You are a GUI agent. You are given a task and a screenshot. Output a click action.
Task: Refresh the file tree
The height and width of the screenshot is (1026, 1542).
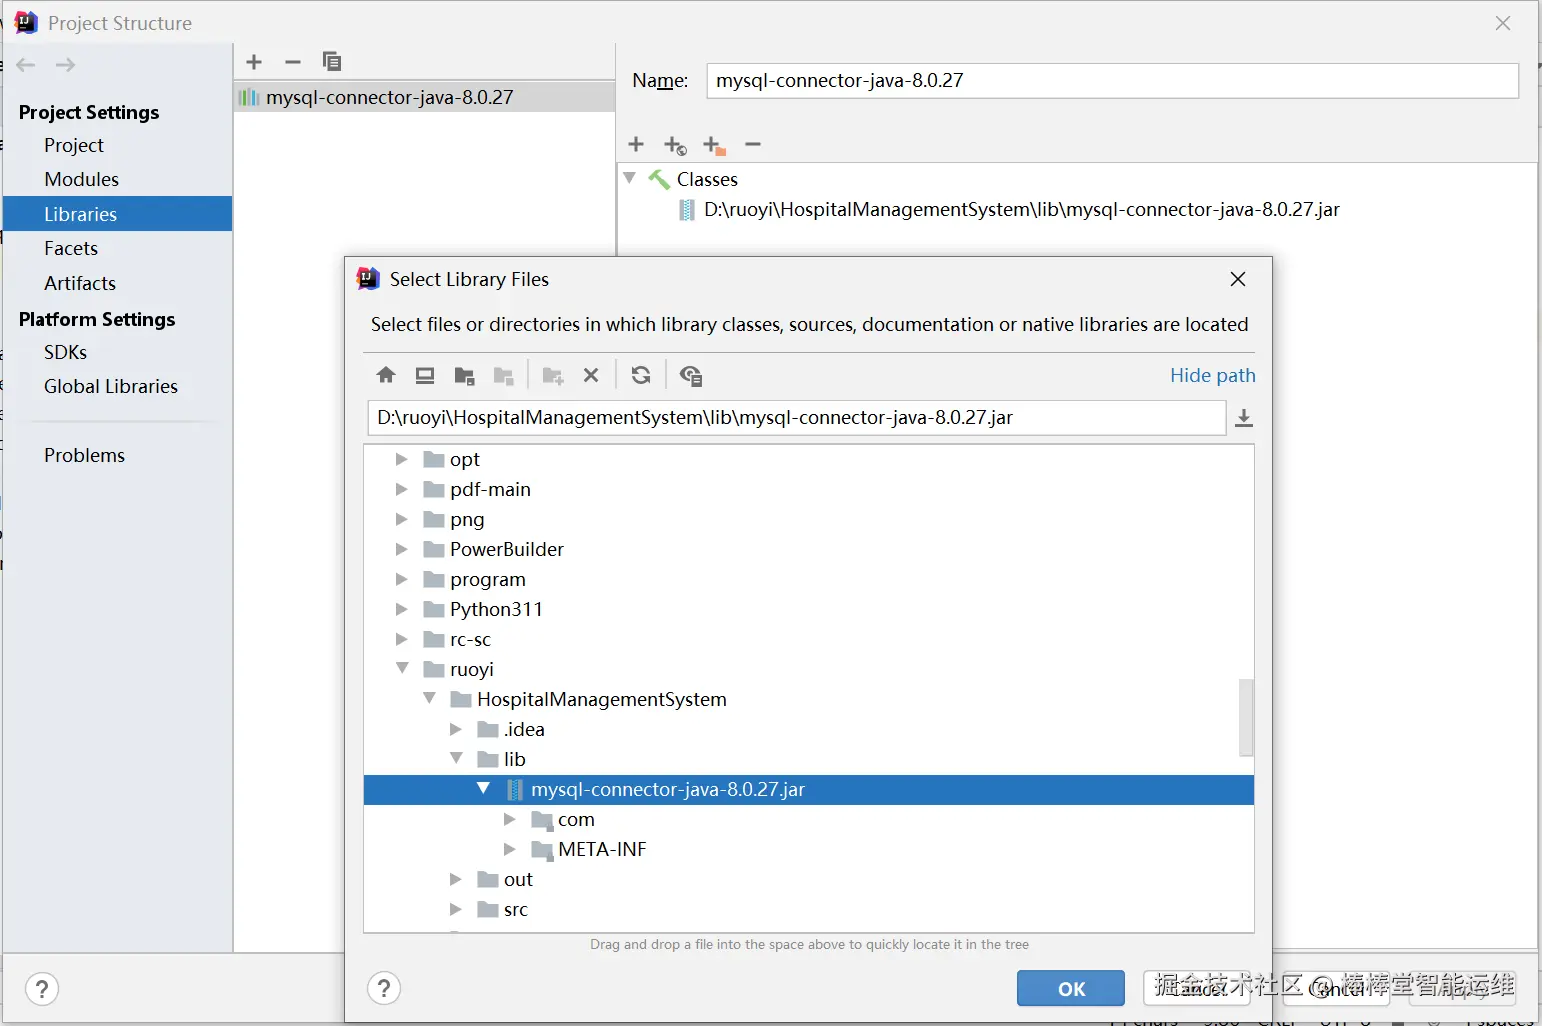tap(641, 375)
